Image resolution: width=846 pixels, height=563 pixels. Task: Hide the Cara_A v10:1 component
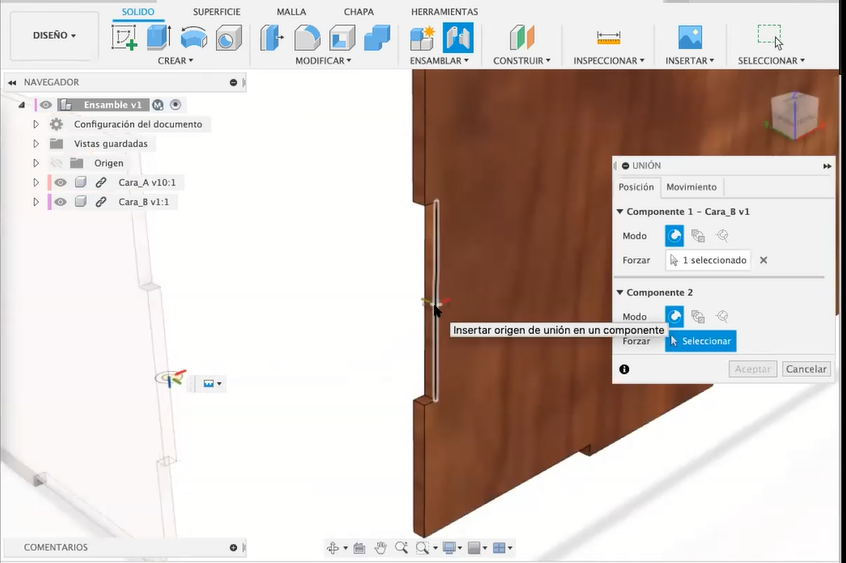pos(60,182)
